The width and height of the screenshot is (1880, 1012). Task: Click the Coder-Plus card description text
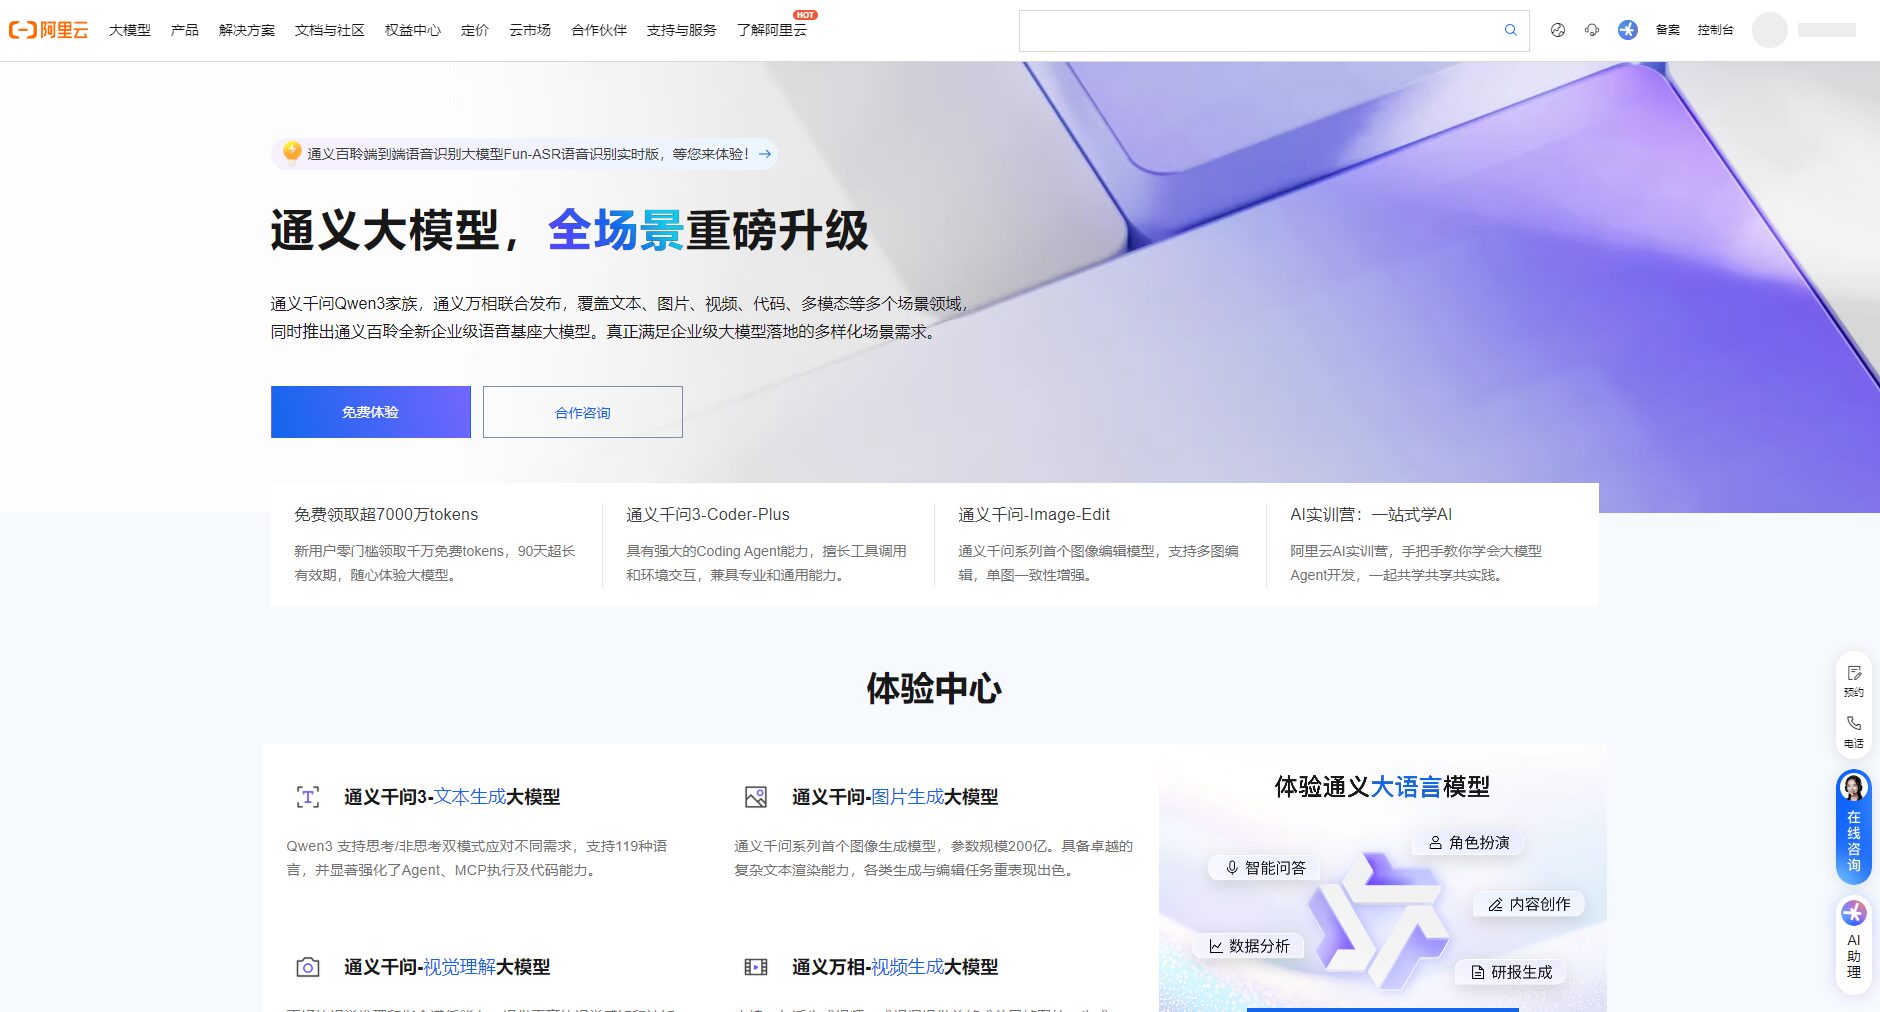tap(766, 563)
